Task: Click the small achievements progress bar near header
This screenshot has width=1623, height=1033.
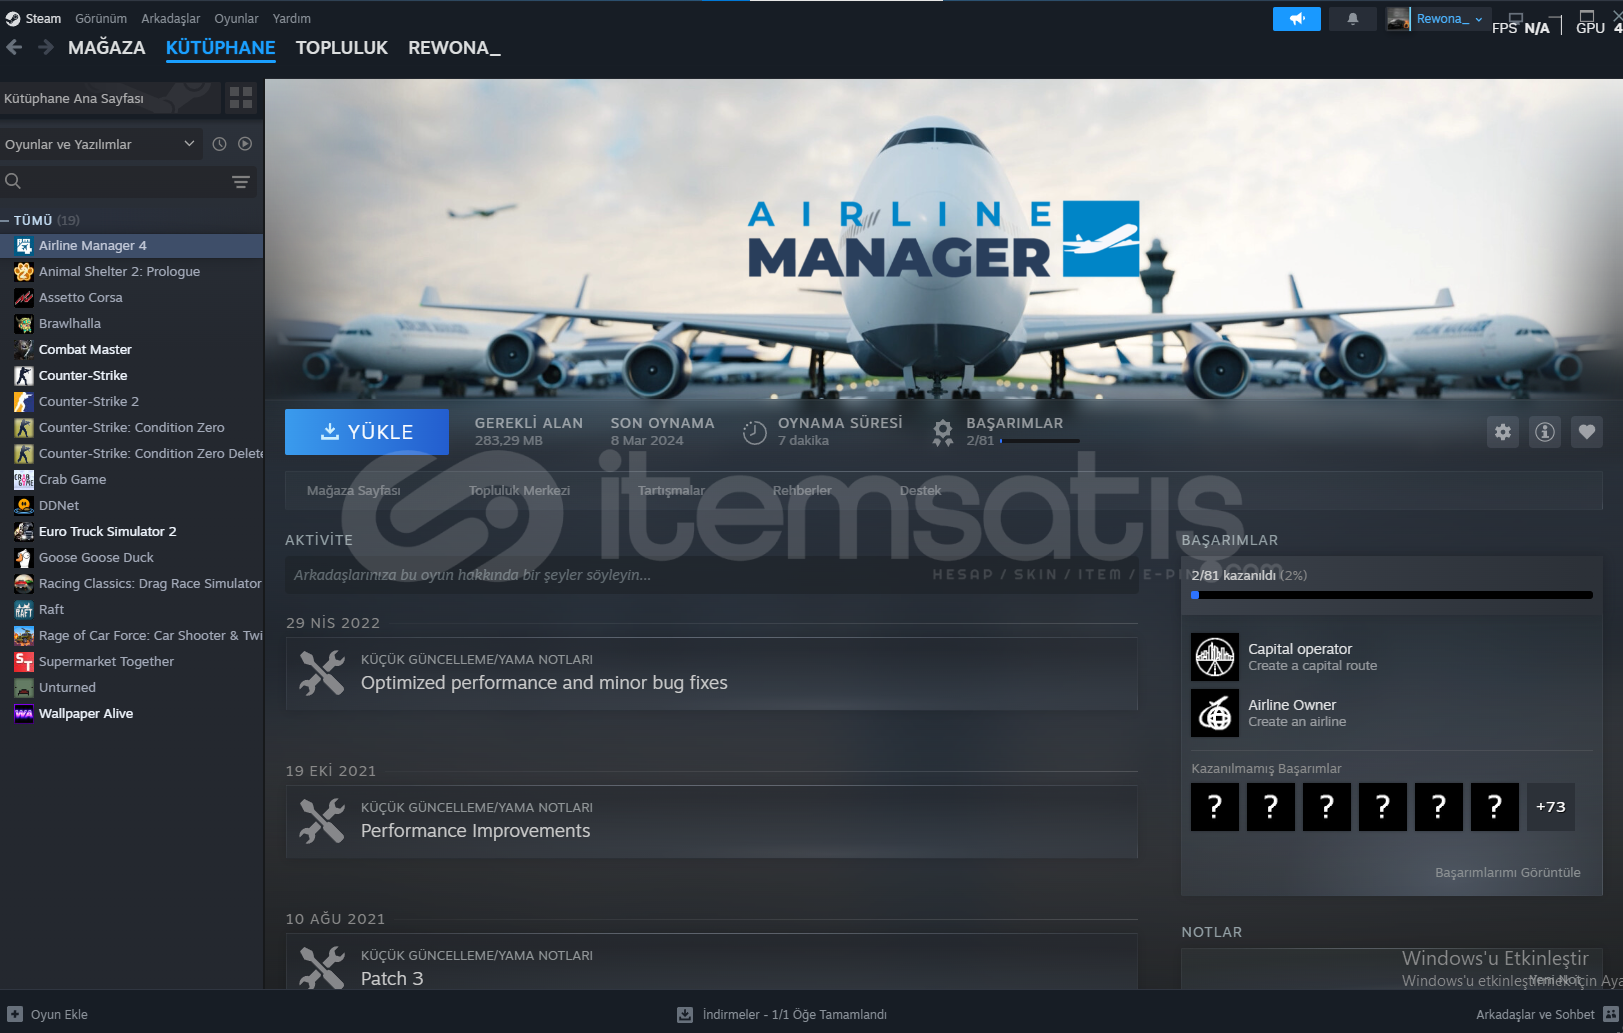Action: click(1040, 441)
